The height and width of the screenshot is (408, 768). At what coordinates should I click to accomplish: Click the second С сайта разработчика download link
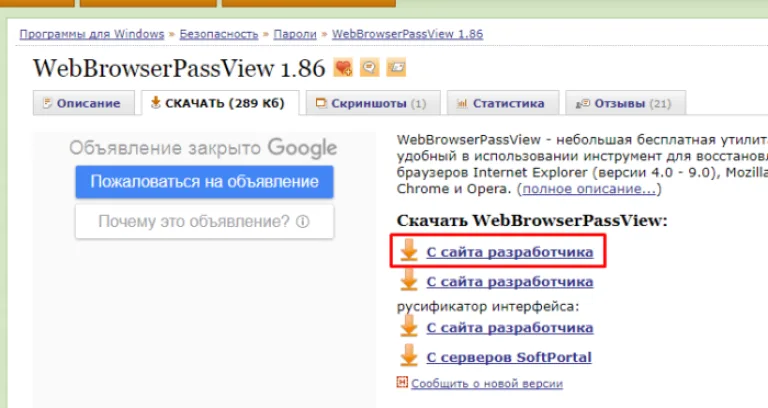pos(510,282)
